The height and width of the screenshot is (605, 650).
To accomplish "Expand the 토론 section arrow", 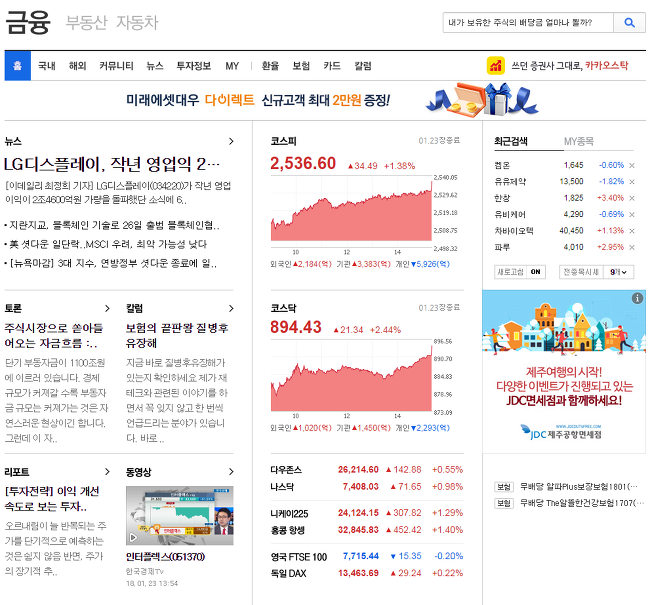I will [x=107, y=308].
